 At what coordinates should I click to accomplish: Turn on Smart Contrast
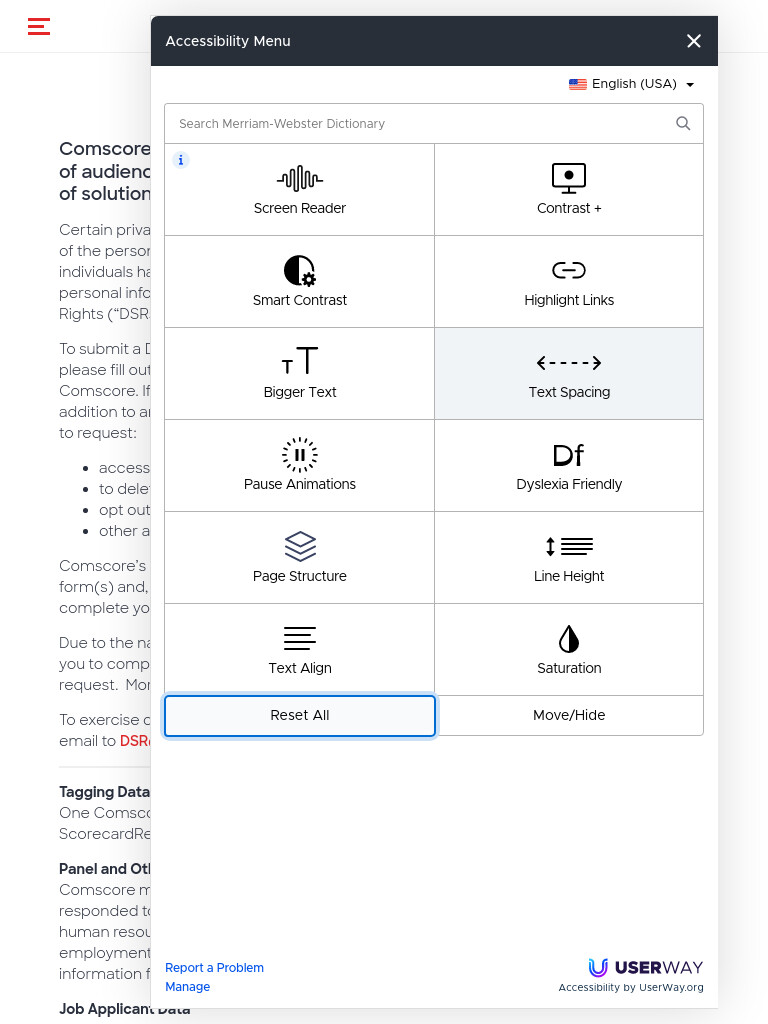(x=300, y=281)
